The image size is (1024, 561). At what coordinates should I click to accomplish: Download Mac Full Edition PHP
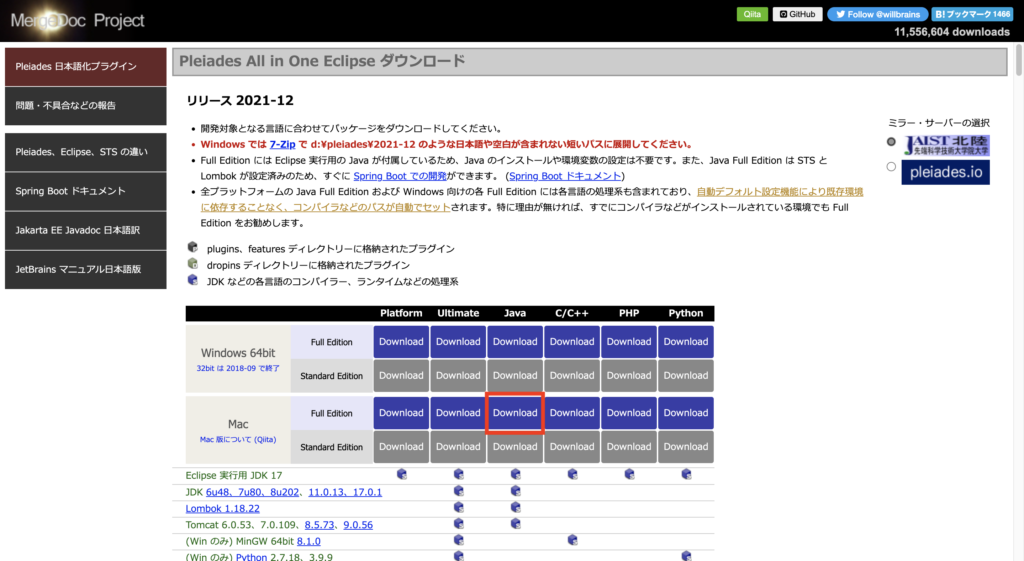(629, 413)
